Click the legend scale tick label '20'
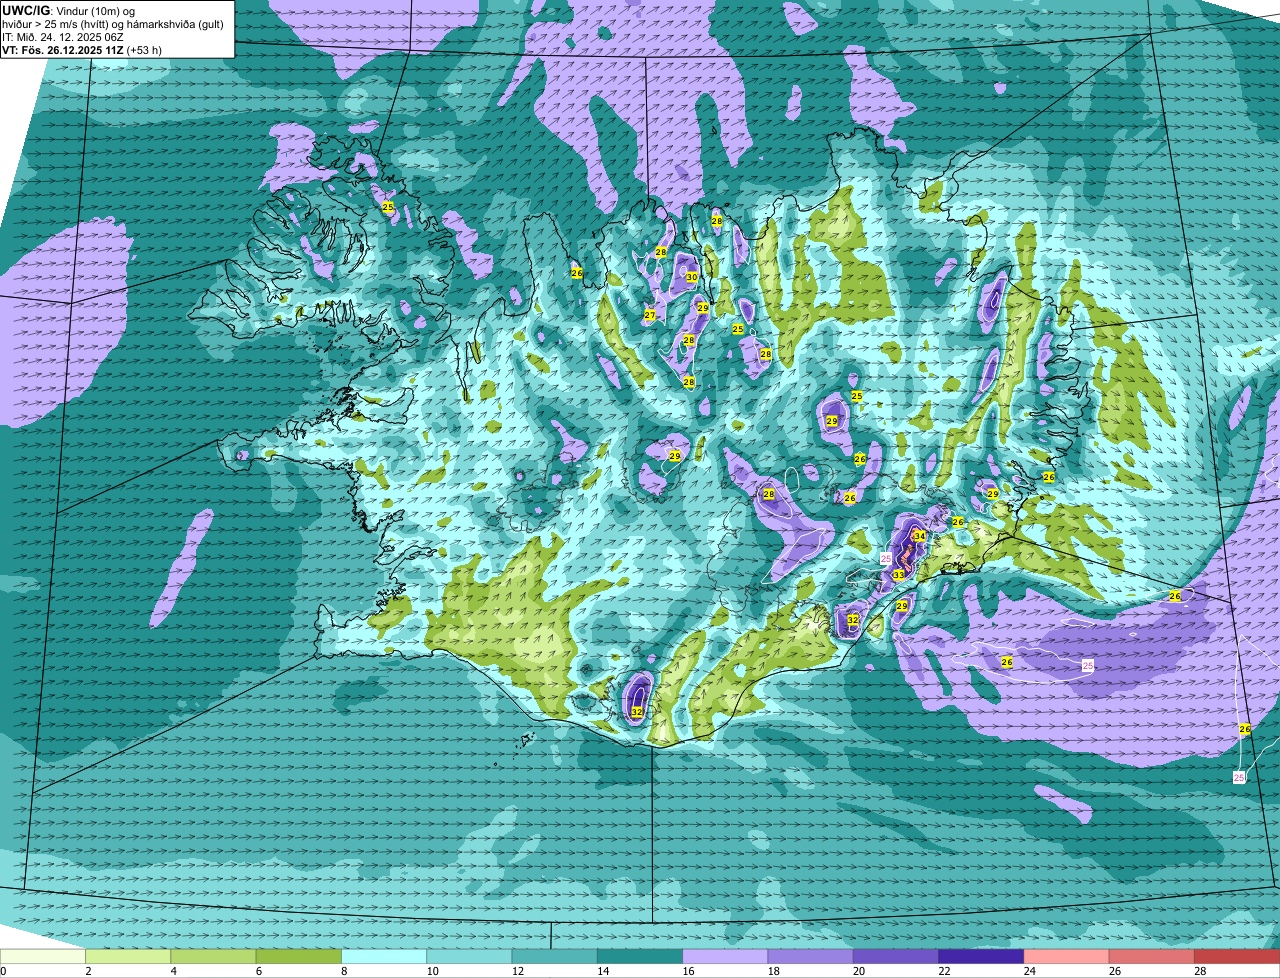The width and height of the screenshot is (1280, 978). (858, 971)
